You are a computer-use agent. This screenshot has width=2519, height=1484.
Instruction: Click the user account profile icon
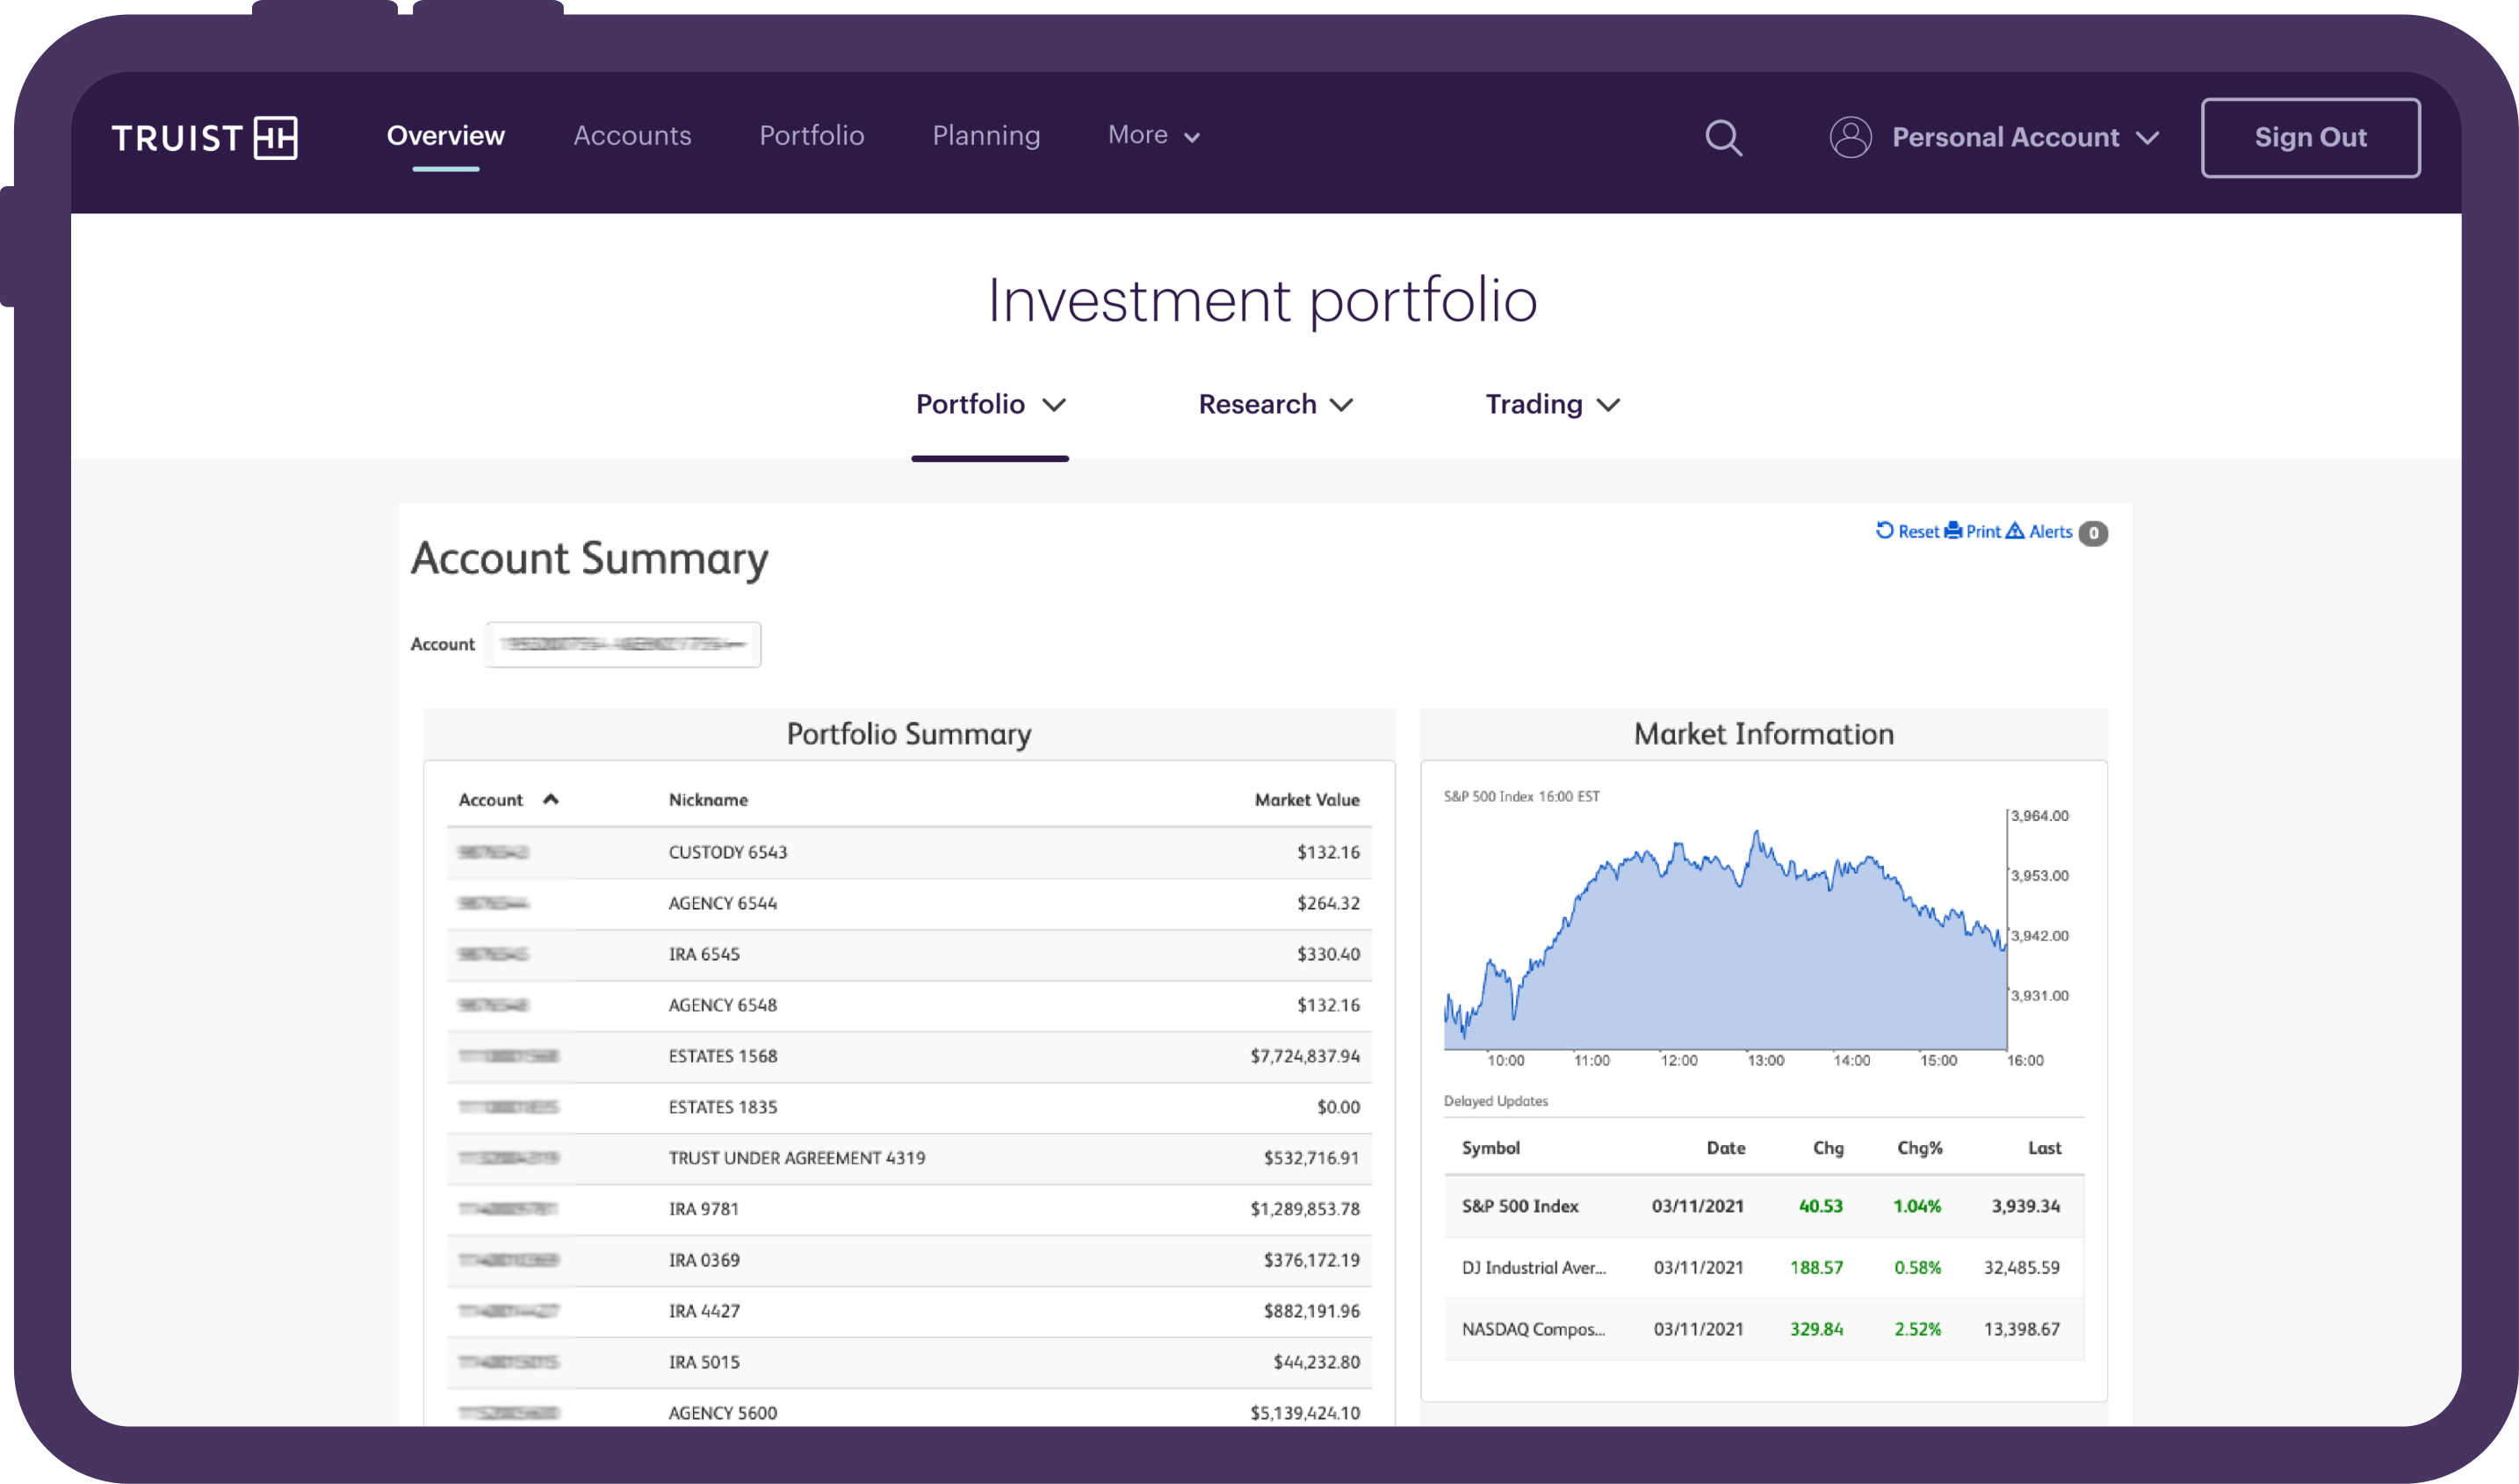pyautogui.click(x=1850, y=136)
